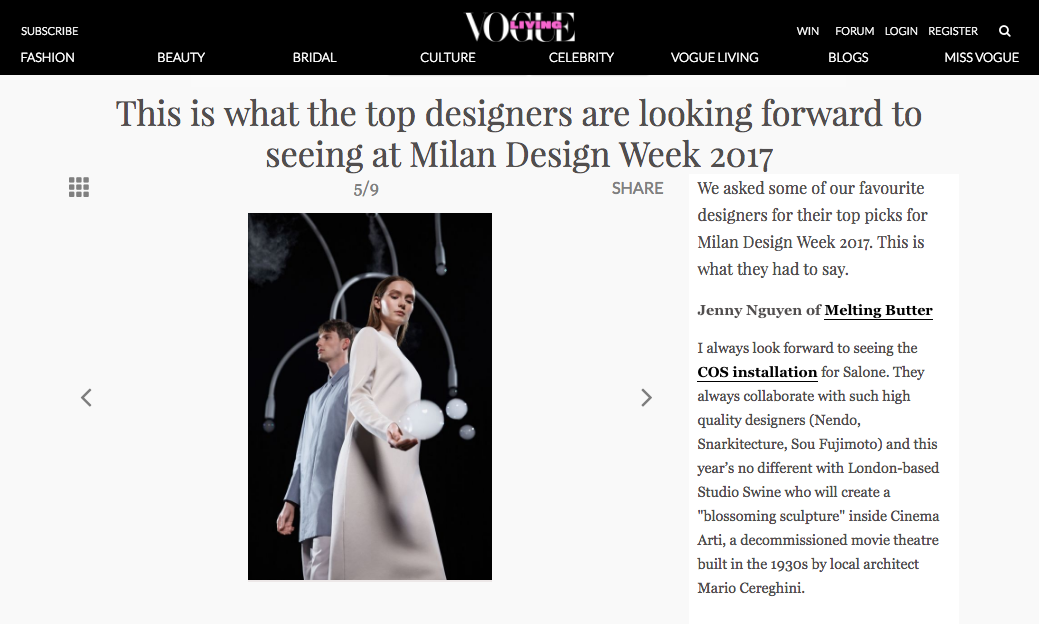Go to the previous gallery image arrow
Screen dimensions: 1039x624
pyautogui.click(x=86, y=397)
